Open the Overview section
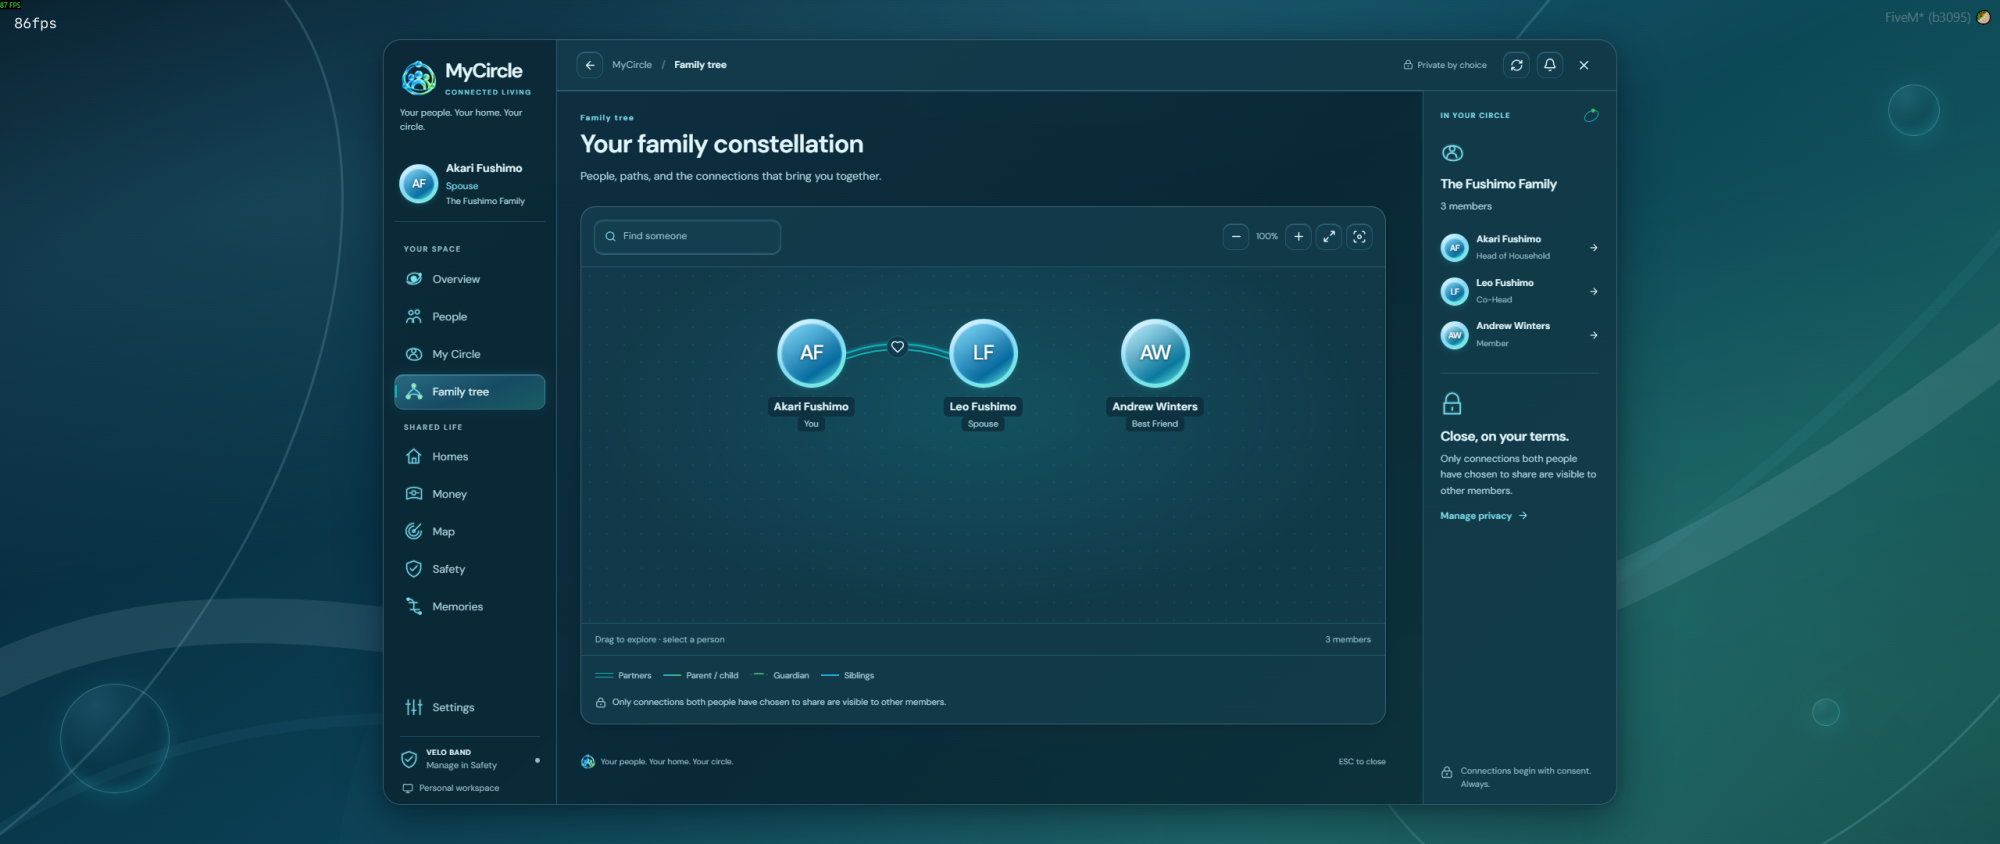2000x844 pixels. point(470,279)
